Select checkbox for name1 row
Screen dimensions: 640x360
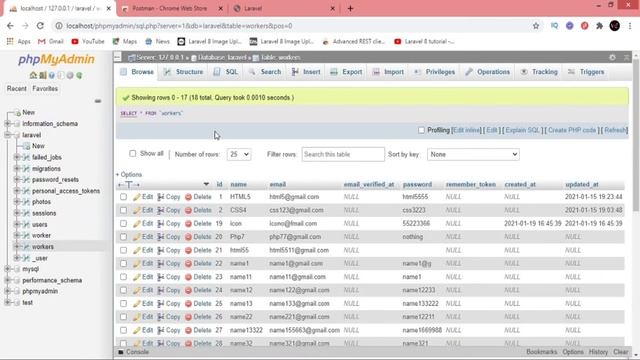(123, 264)
